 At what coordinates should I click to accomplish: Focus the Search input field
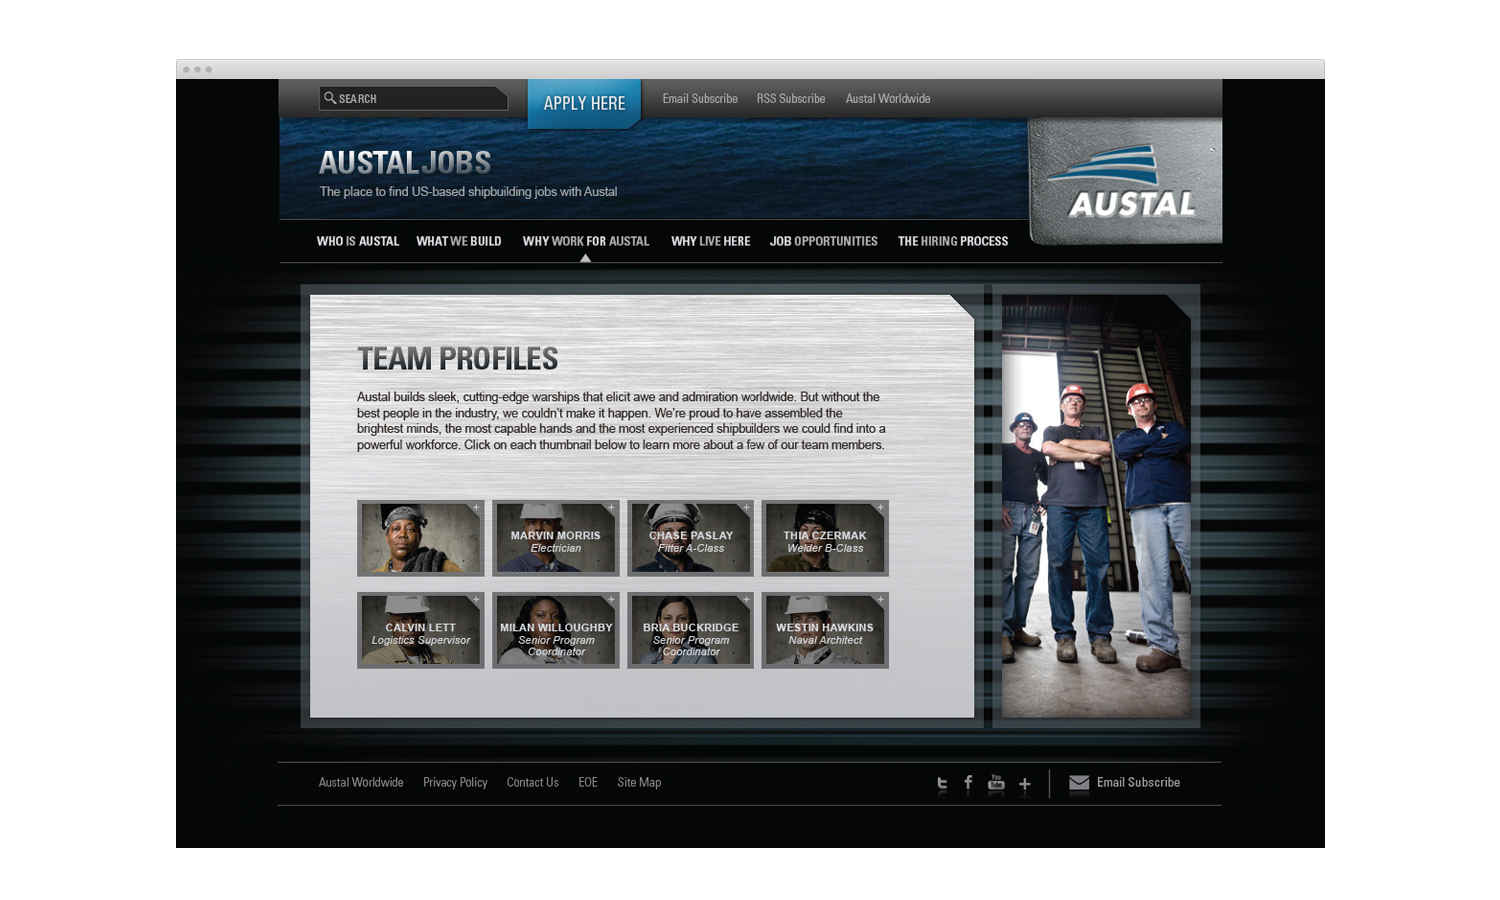click(x=414, y=98)
